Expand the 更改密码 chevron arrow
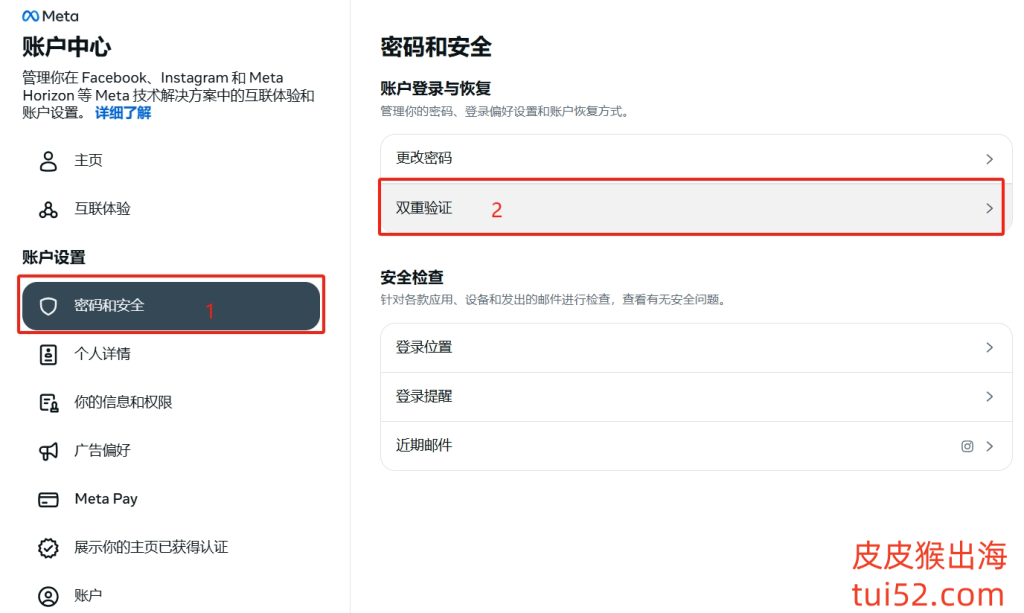Viewport: 1024px width, 613px height. coord(989,159)
